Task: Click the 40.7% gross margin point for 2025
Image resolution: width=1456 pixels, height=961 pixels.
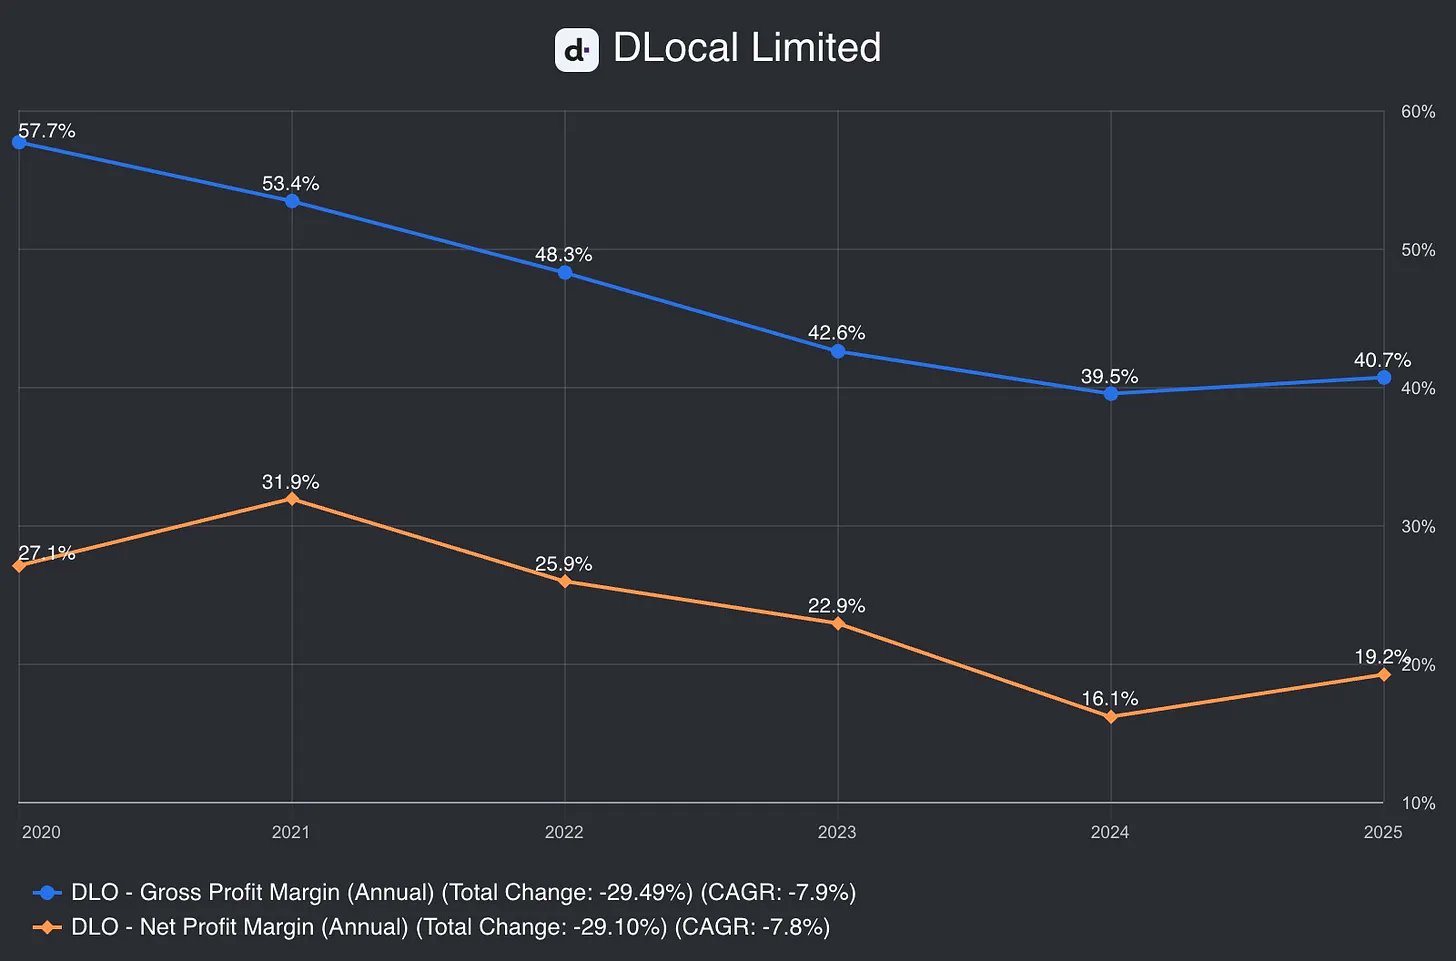Action: coord(1384,377)
